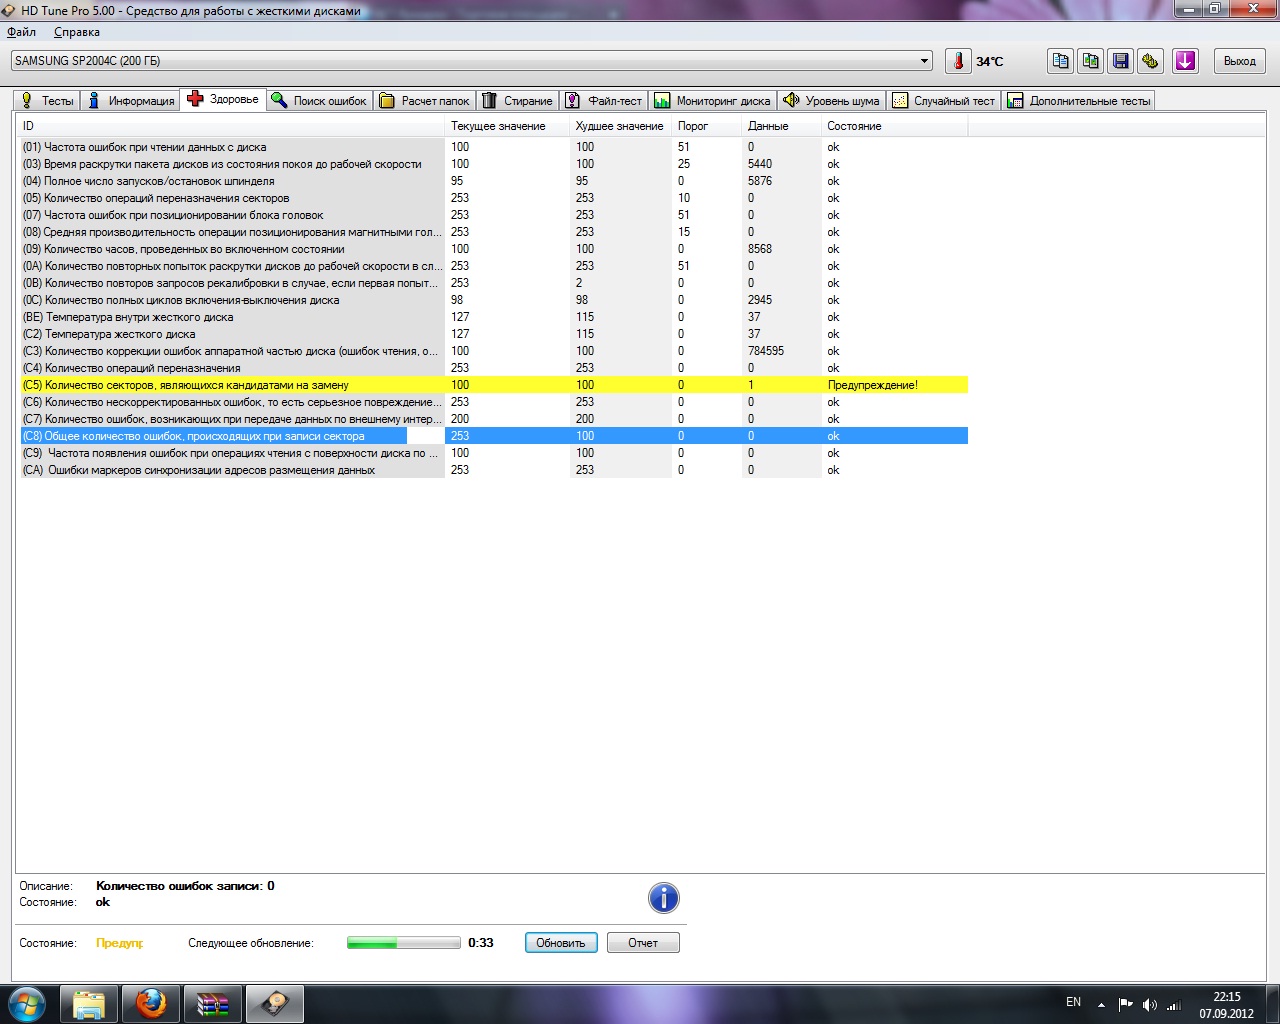1280x1024 pixels.
Task: Select the yellow (C5) warning row
Action: [494, 385]
